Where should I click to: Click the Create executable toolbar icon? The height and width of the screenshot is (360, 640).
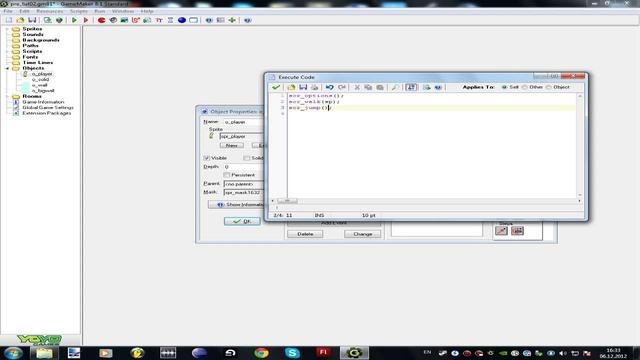click(48, 20)
